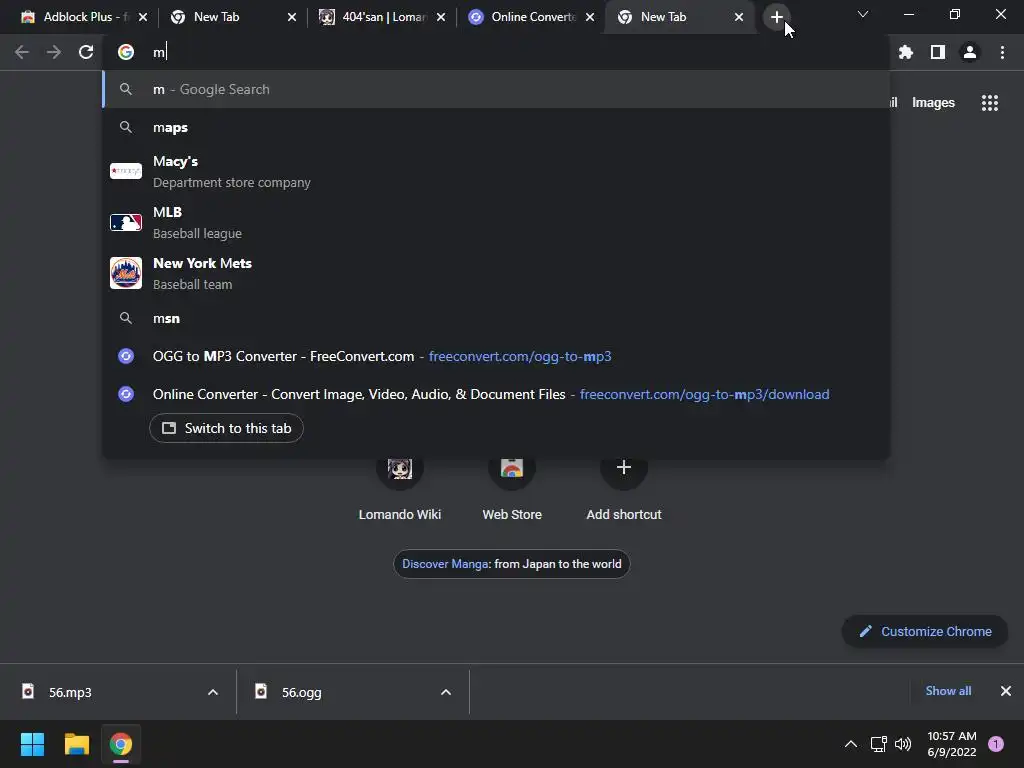Click the Chrome taskbar icon
1024x768 pixels.
point(121,744)
